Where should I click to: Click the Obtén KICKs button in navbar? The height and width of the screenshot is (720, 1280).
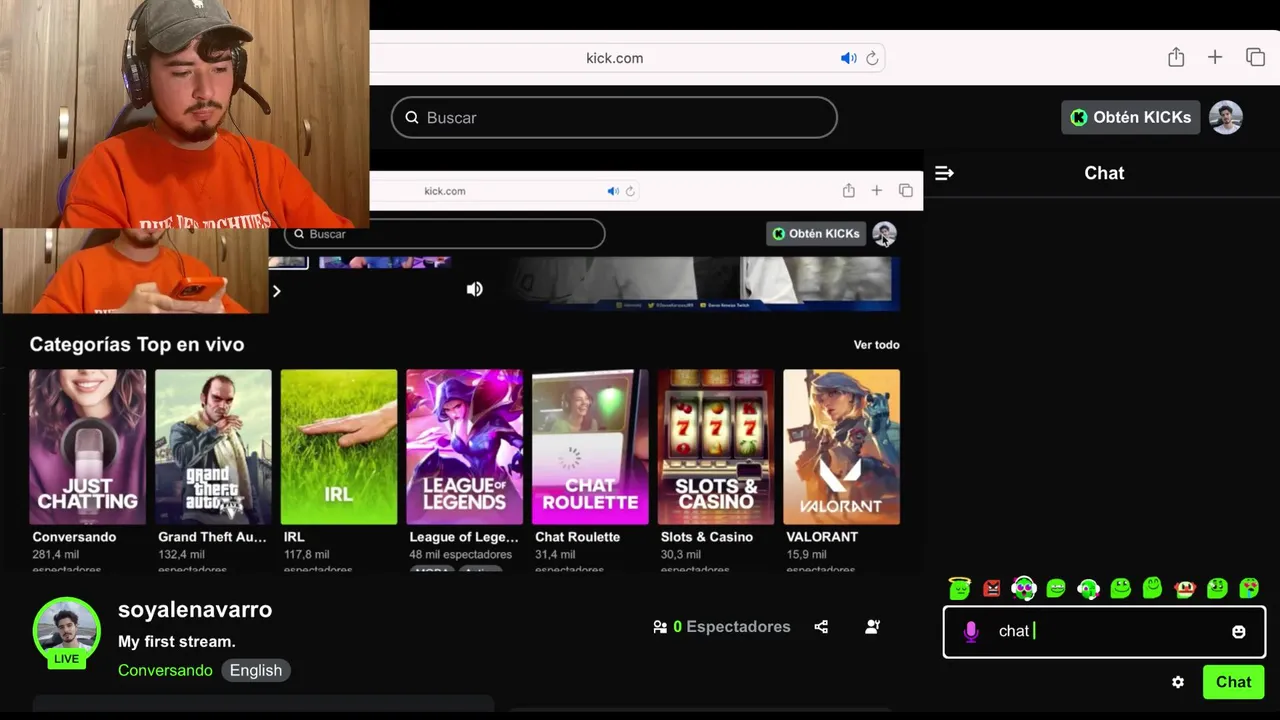[1130, 117]
